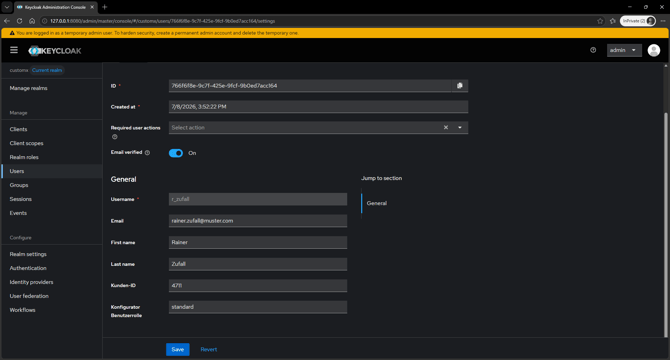Open the Clients page

[18, 129]
